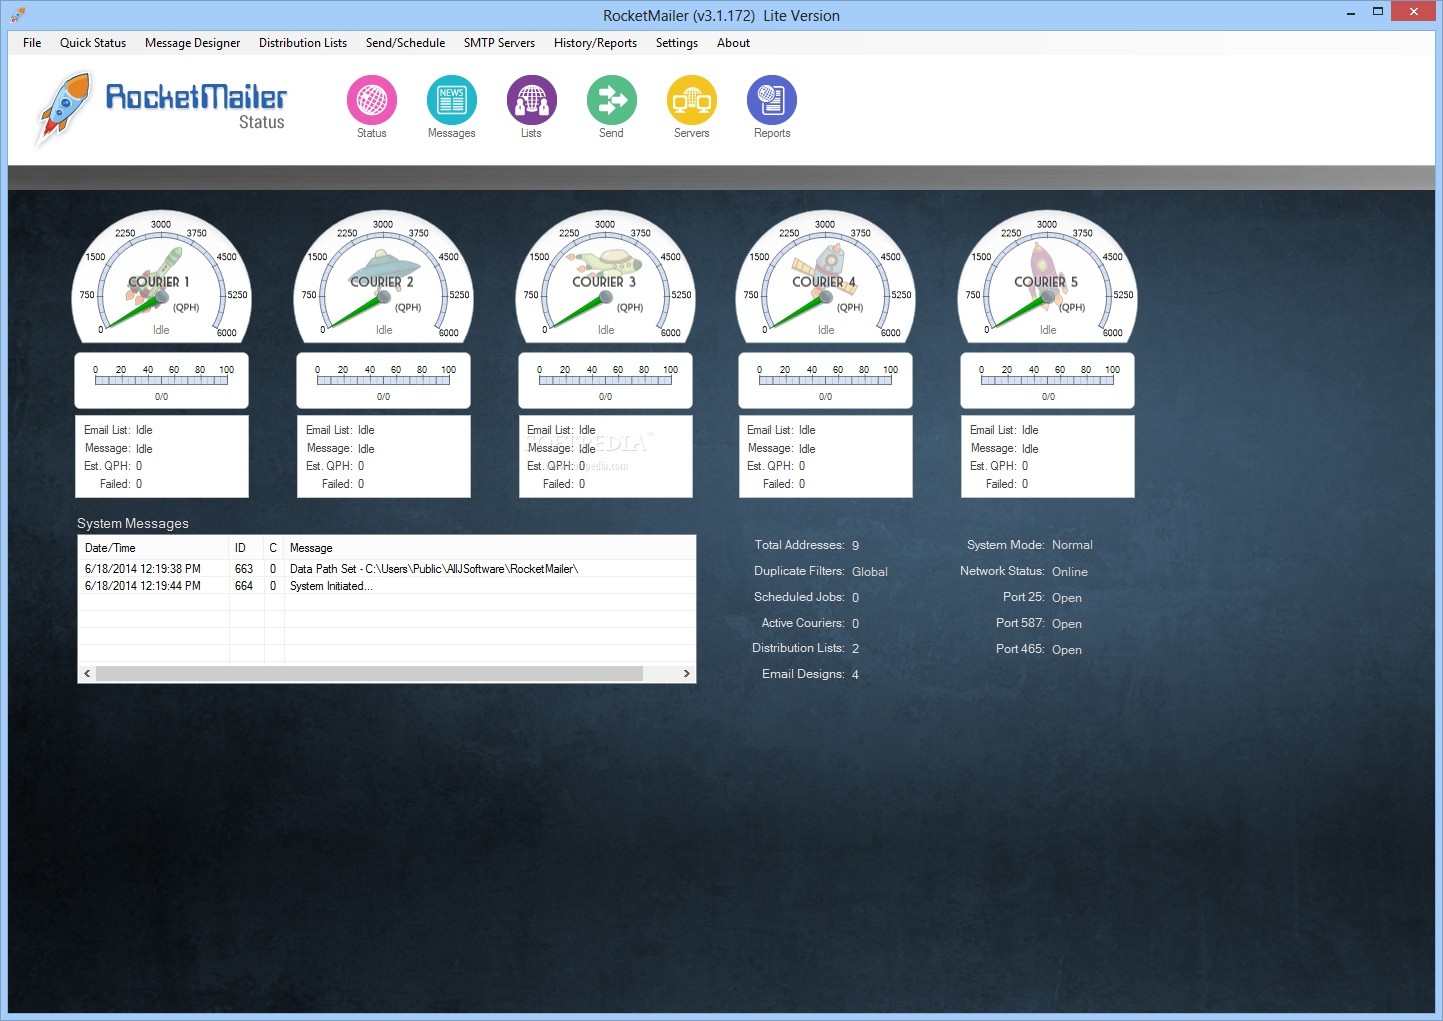Click Courier 5 progress bar scale
Screen dimensions: 1443x1021
pos(1047,380)
